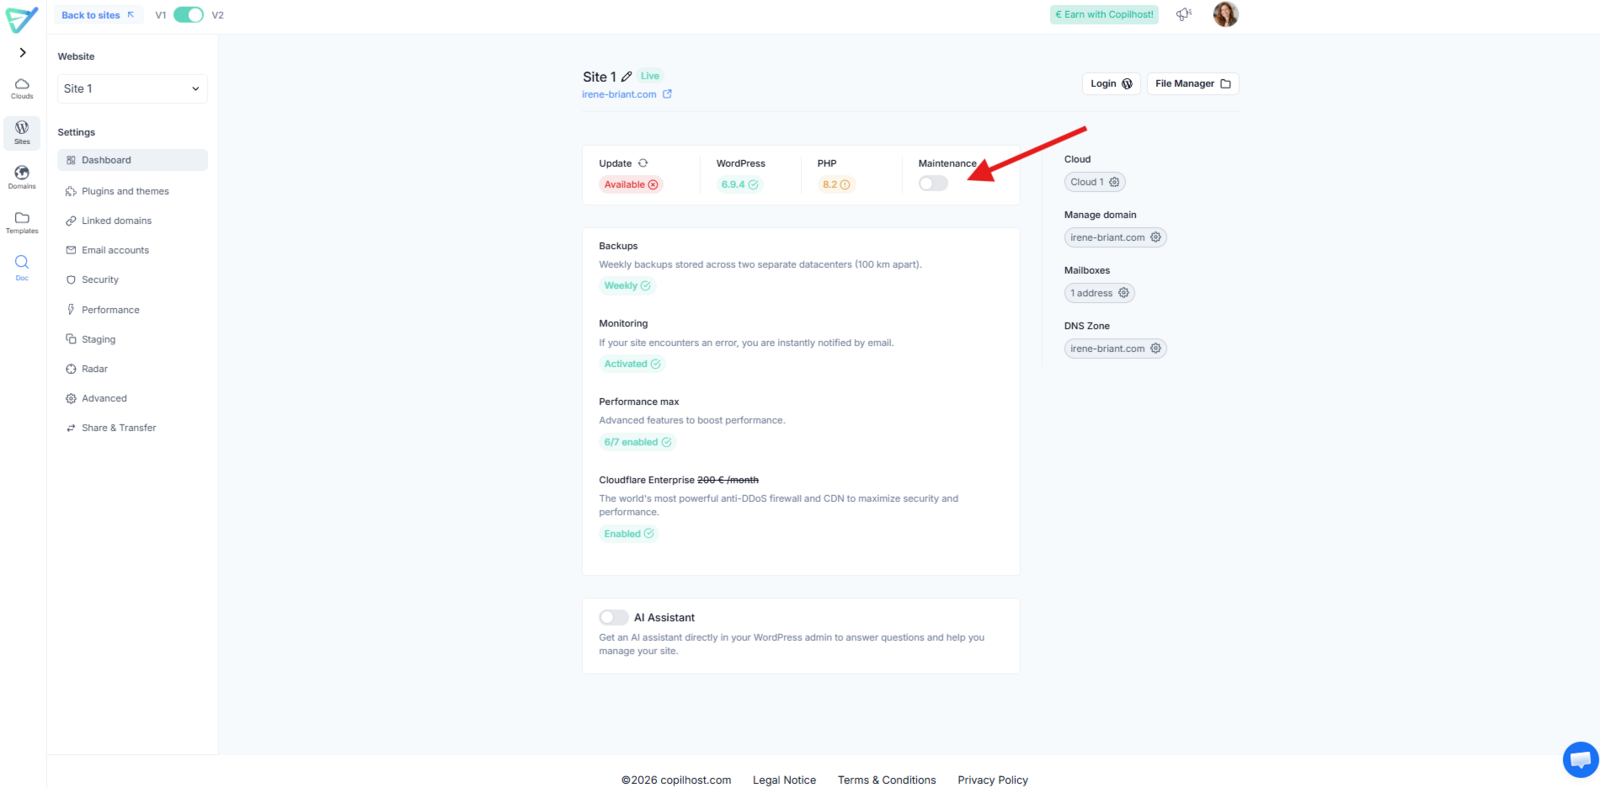Click the WordPress 6.9.4 version badge
Screen dimensions: 1600x788
(x=740, y=184)
